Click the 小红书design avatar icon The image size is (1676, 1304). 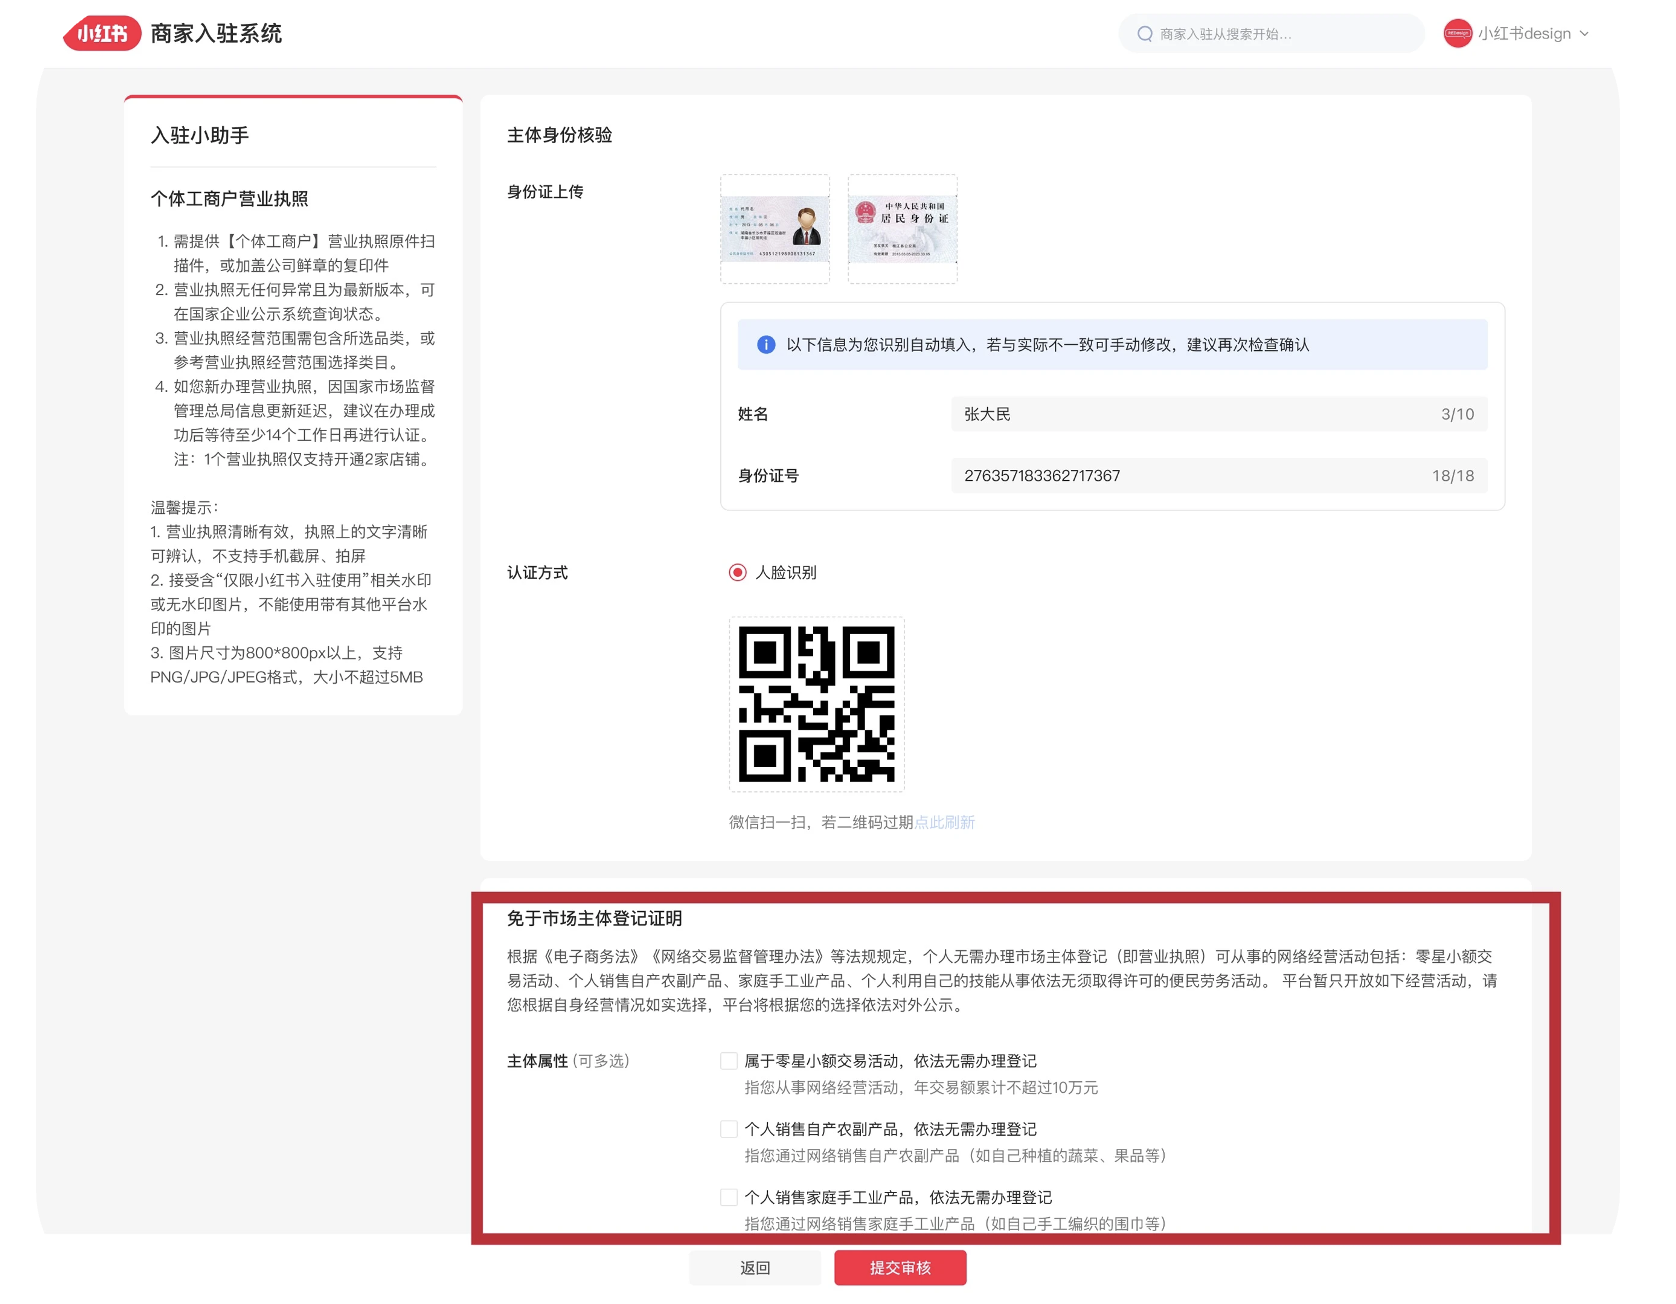[x=1457, y=34]
